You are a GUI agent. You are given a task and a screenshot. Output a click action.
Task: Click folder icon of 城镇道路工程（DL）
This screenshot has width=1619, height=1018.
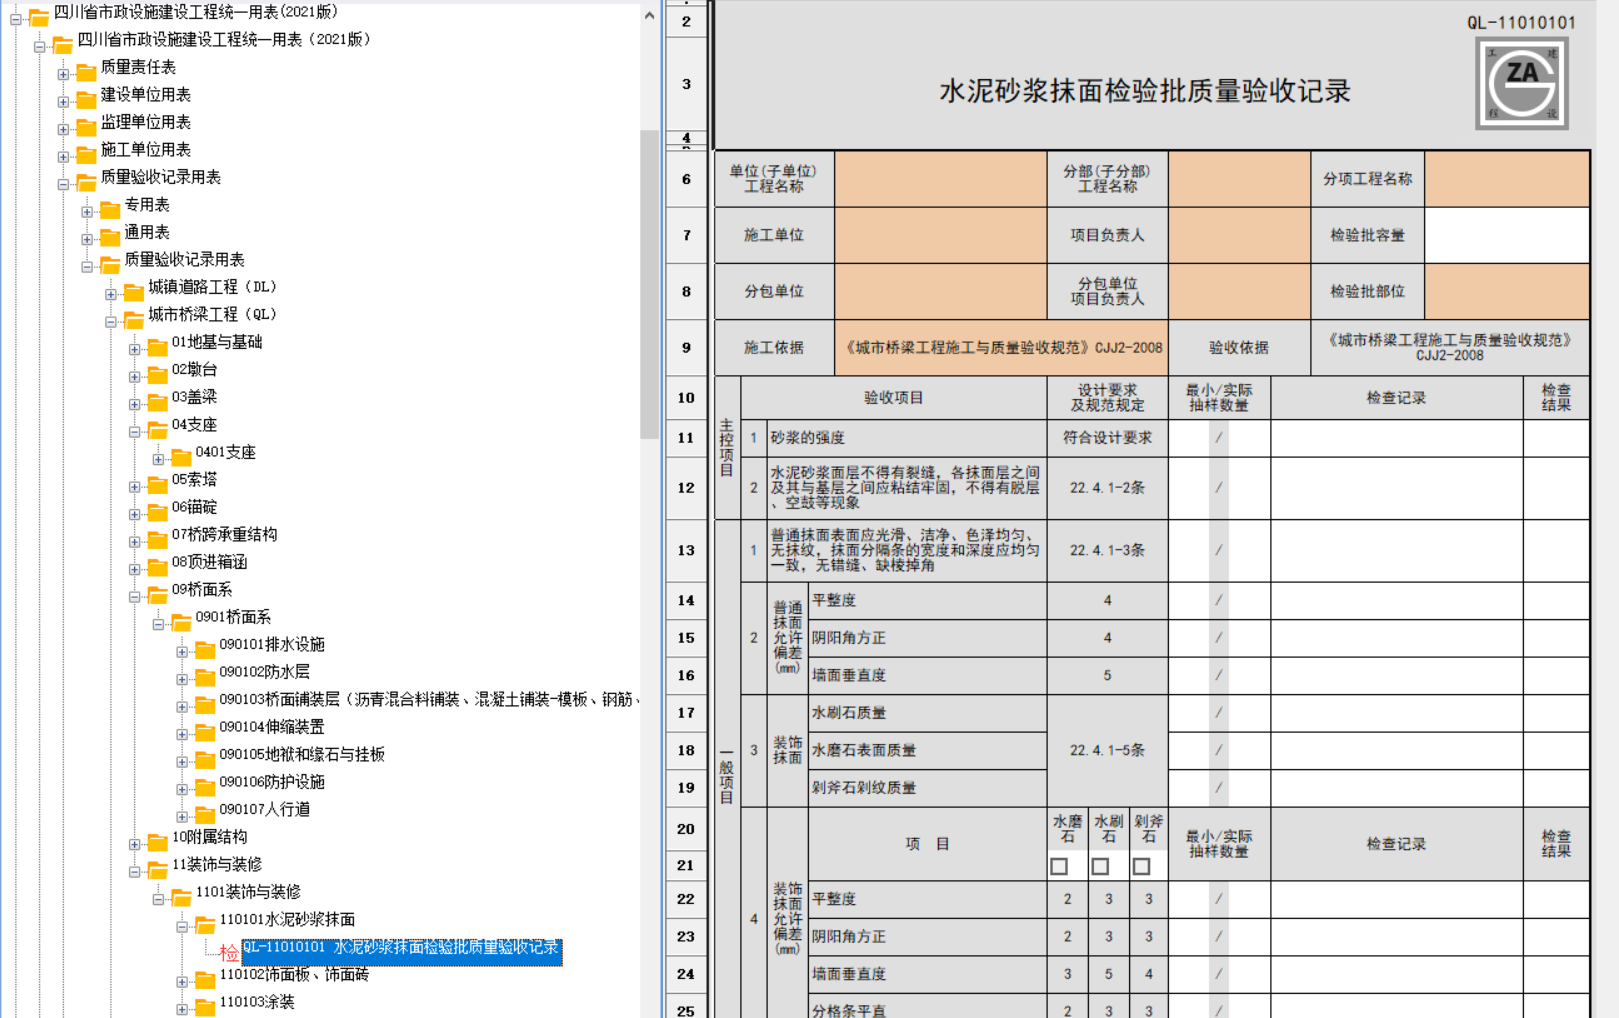pyautogui.click(x=134, y=291)
